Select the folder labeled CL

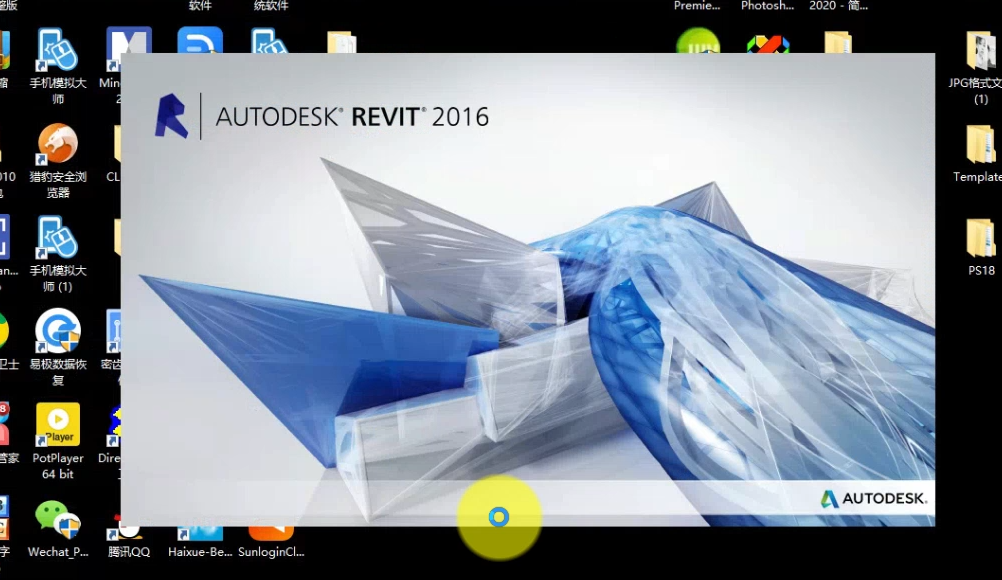[114, 154]
